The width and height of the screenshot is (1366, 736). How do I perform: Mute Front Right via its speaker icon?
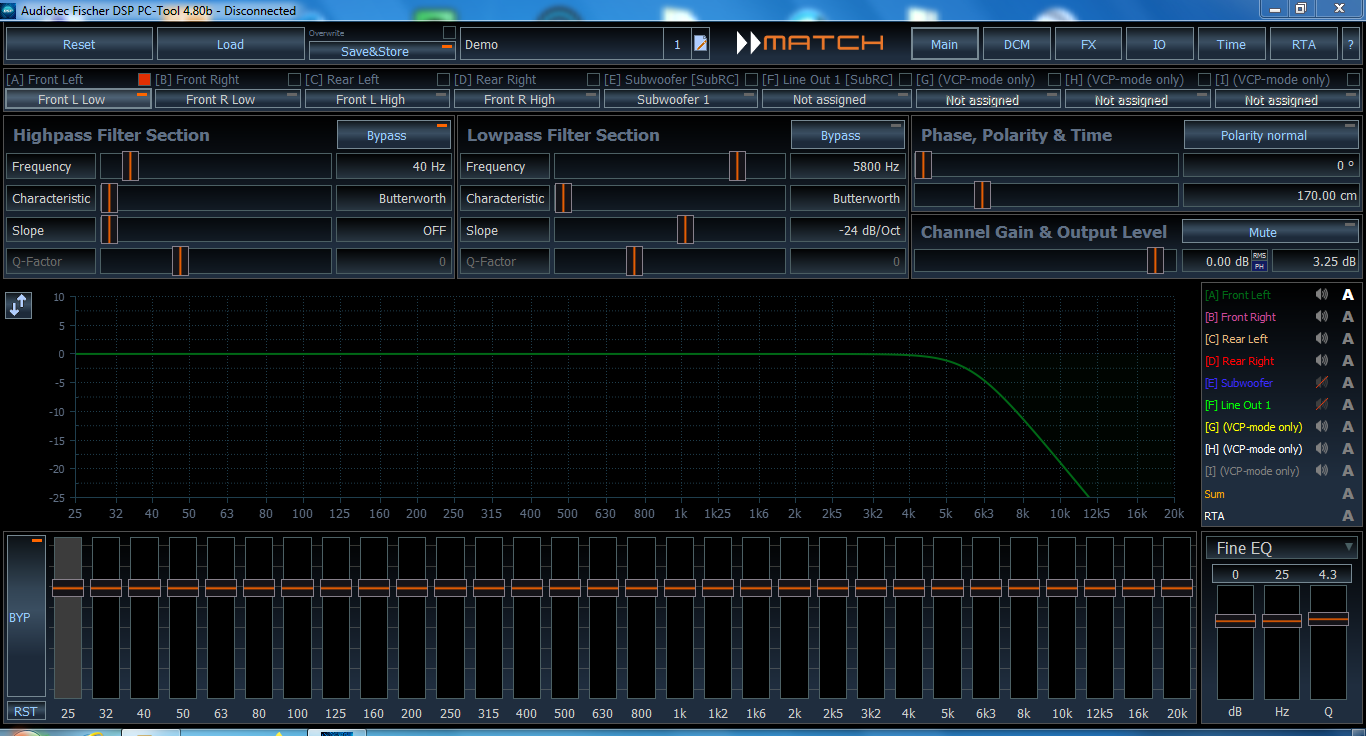tap(1322, 317)
